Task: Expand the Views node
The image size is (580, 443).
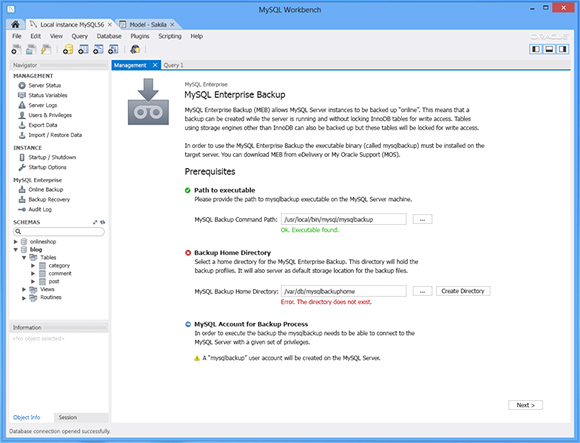Action: click(24, 290)
